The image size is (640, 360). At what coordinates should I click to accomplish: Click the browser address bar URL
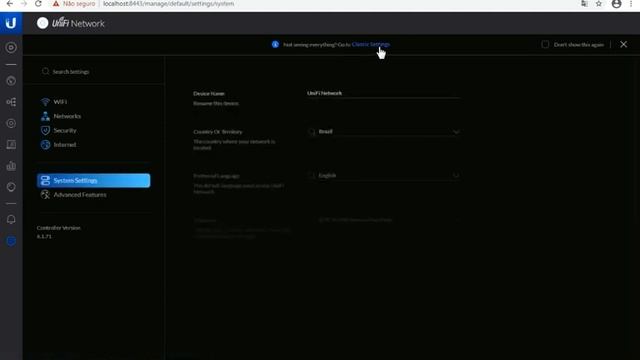click(169, 4)
